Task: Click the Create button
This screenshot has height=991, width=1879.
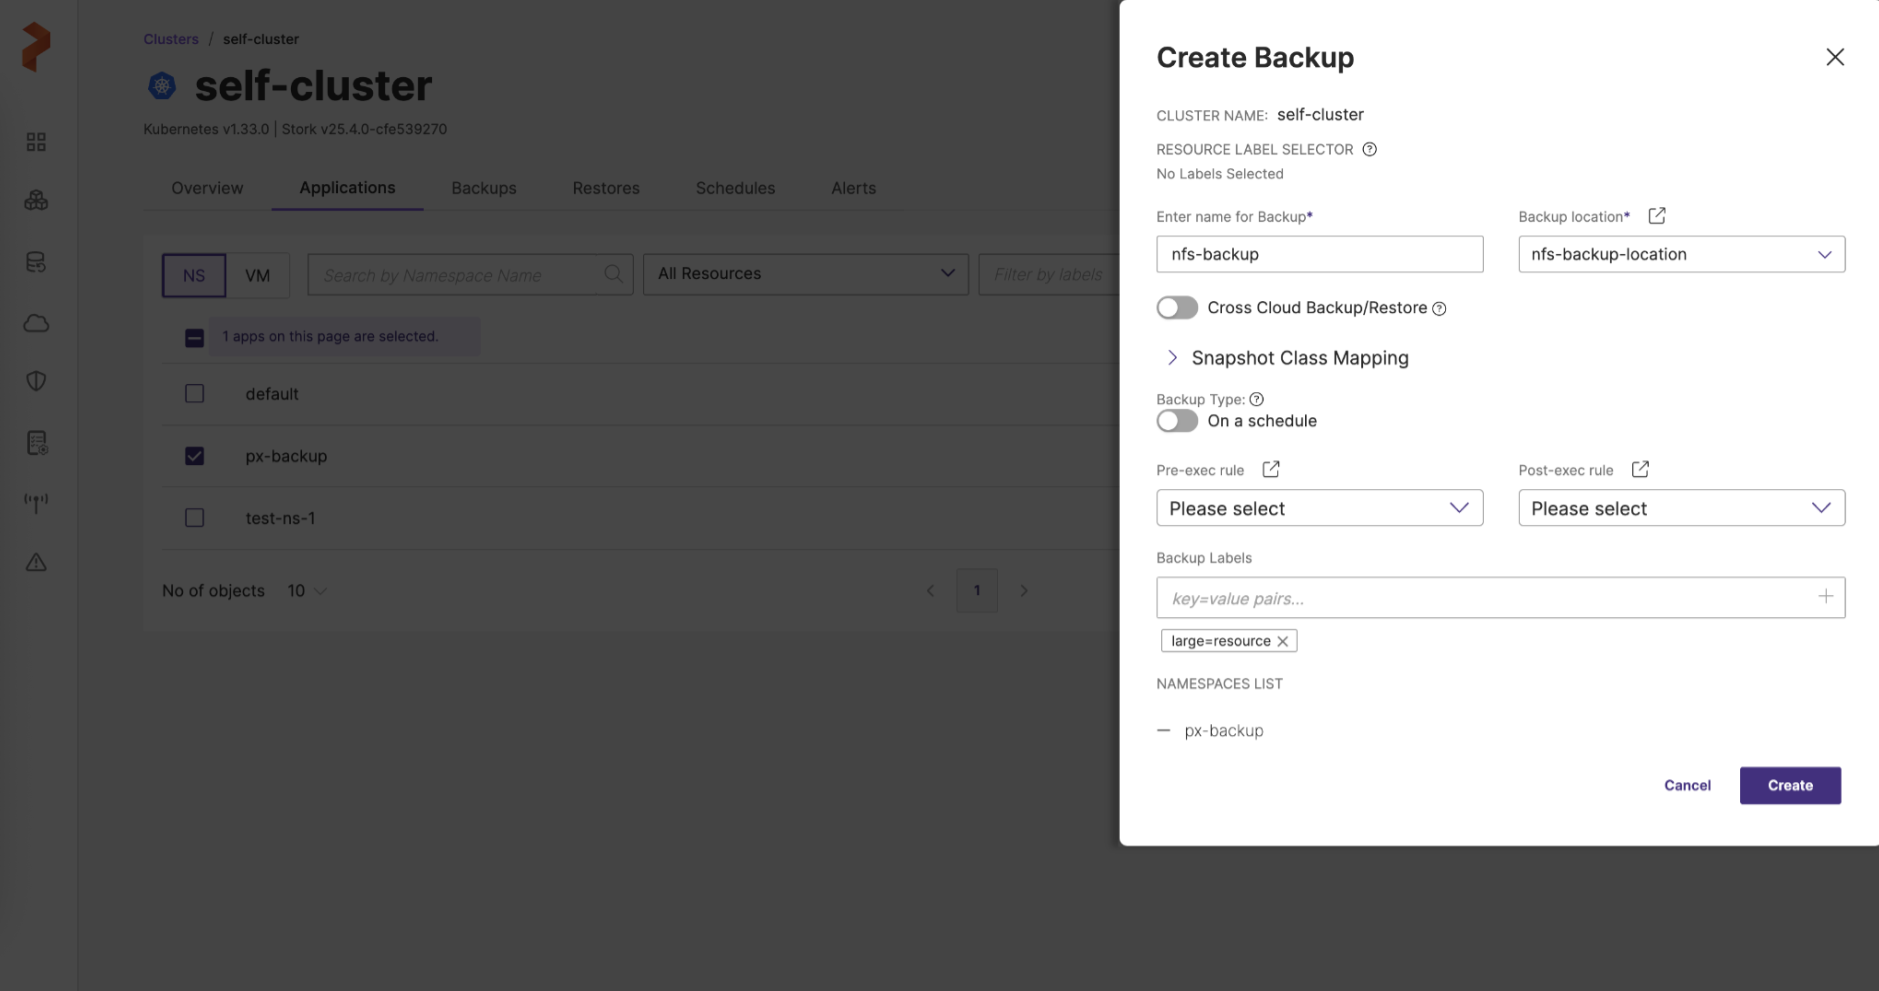Action: (1789, 785)
